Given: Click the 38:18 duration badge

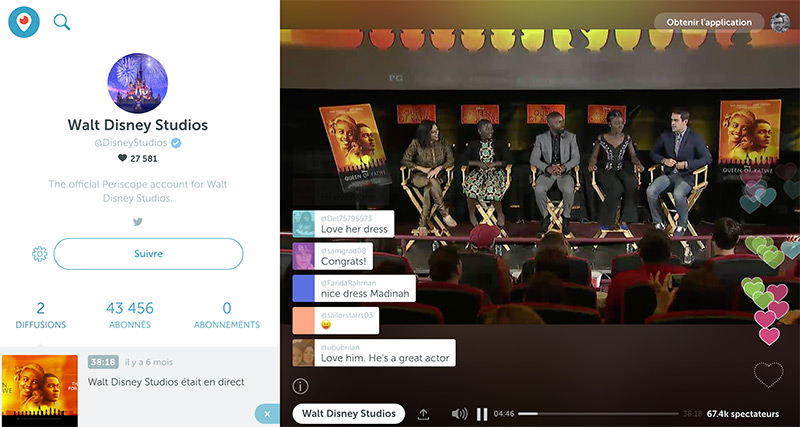Looking at the screenshot, I should coord(103,362).
